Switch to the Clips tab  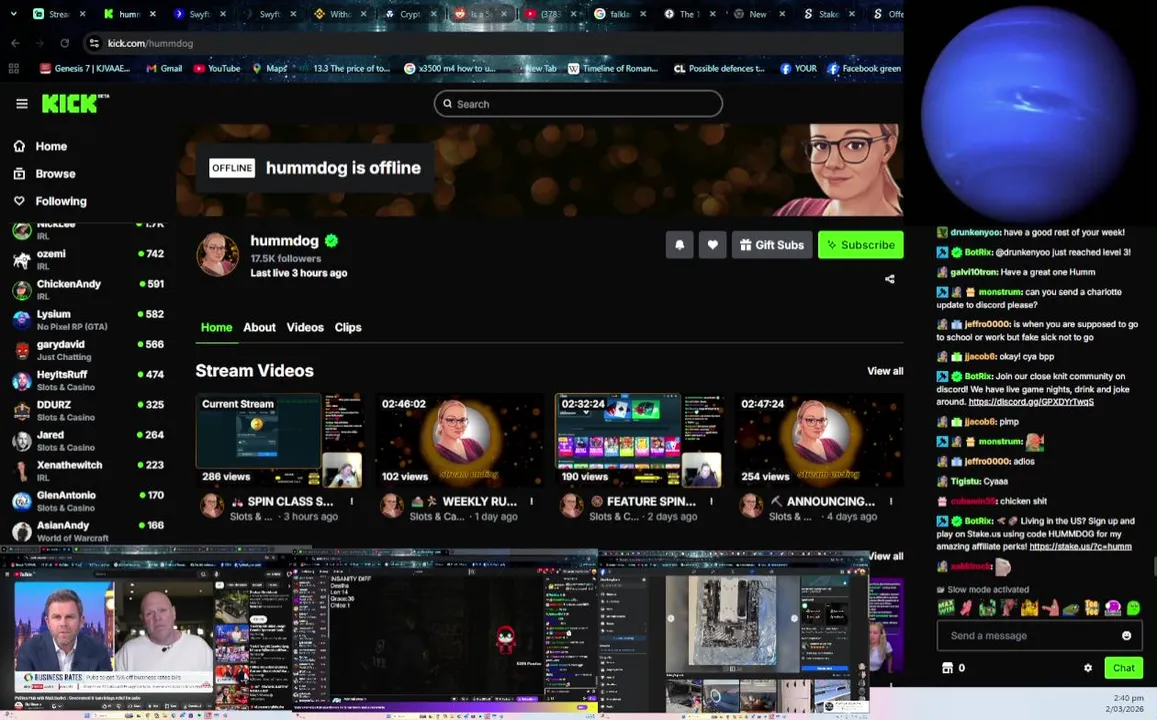point(348,328)
